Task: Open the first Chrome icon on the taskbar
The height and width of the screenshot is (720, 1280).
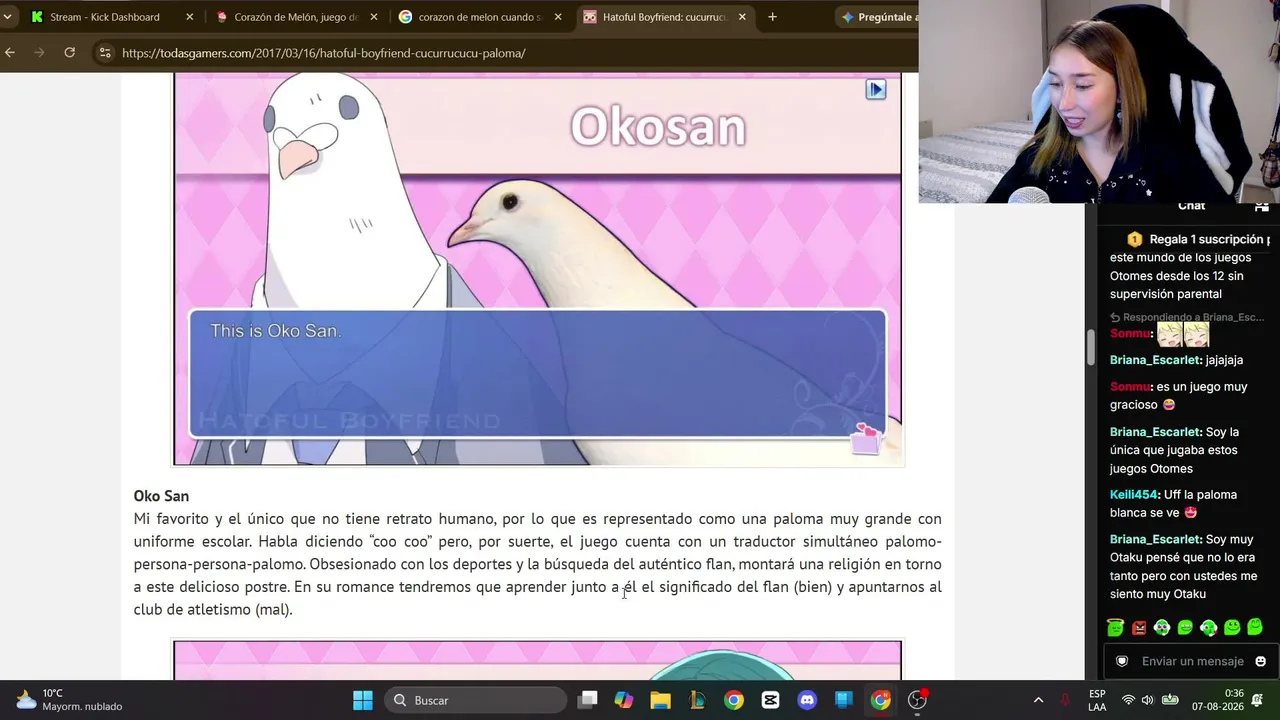Action: pyautogui.click(x=734, y=700)
